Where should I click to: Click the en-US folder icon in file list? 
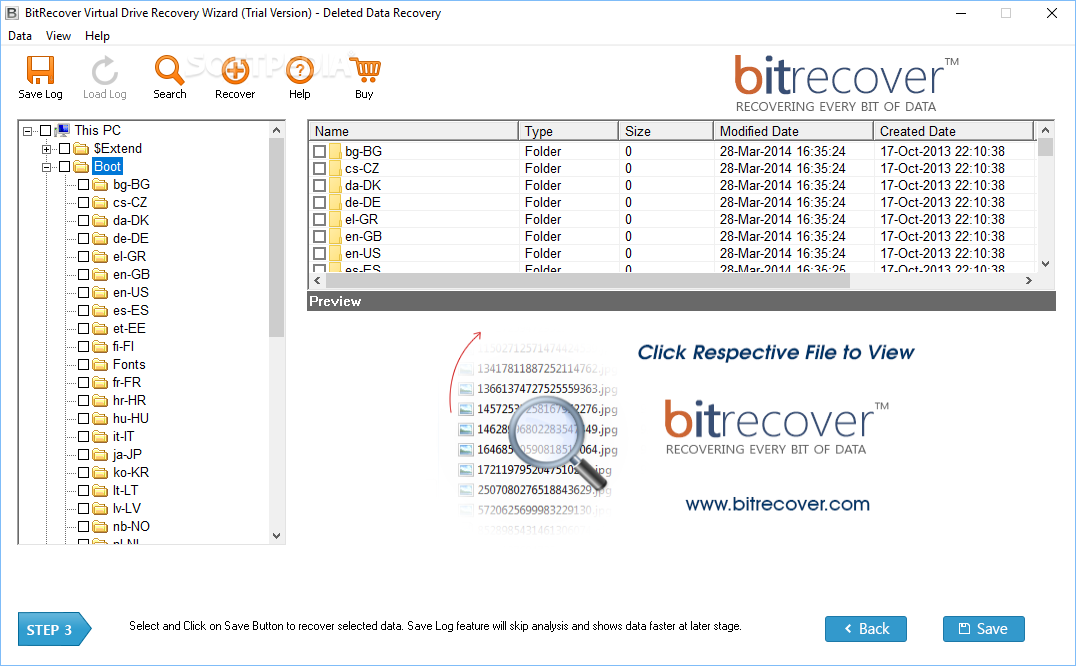click(335, 253)
